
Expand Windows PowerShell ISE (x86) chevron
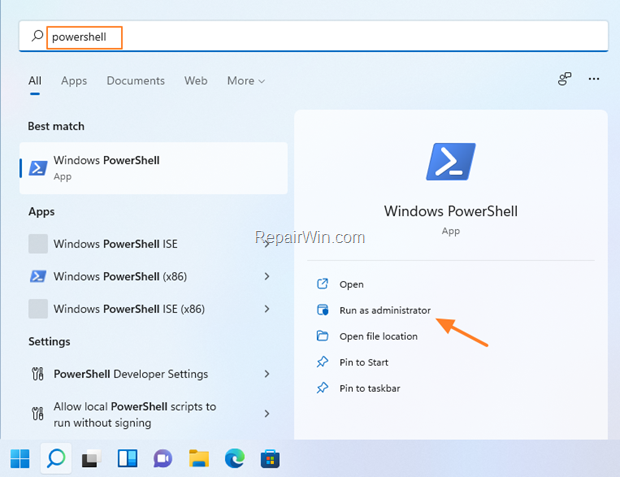267,309
